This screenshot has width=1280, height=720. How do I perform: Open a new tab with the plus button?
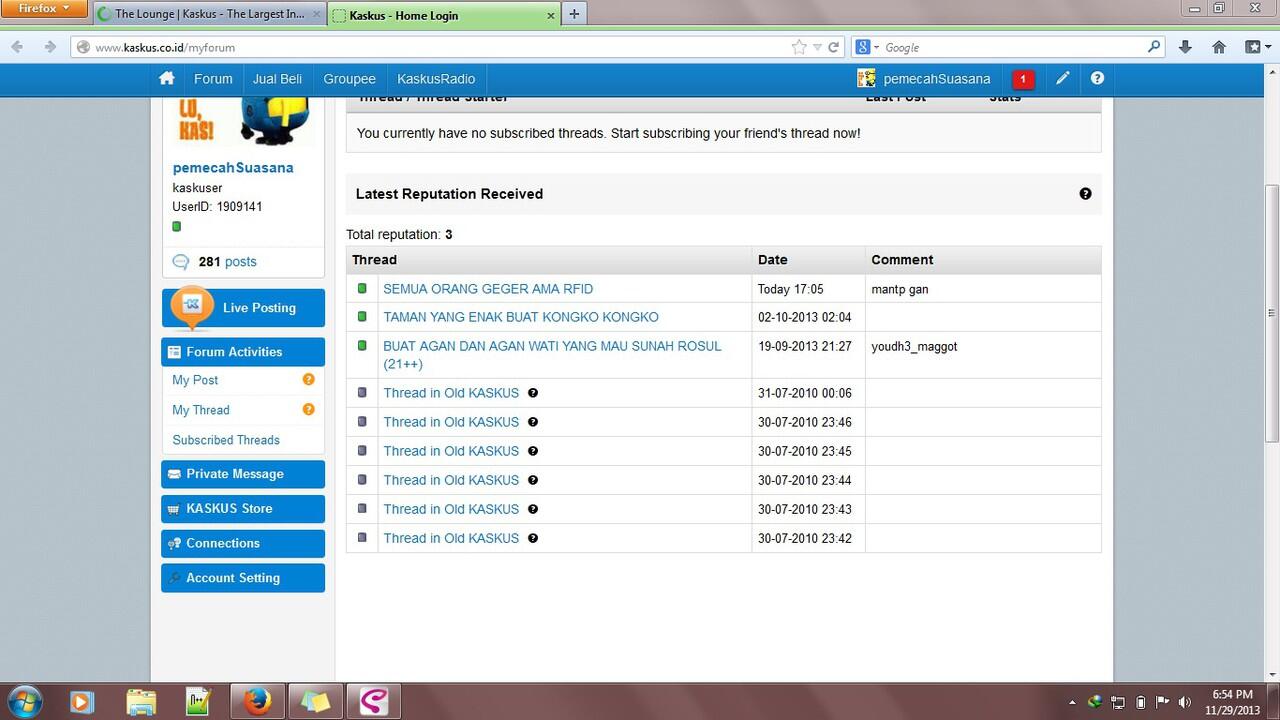(x=574, y=14)
